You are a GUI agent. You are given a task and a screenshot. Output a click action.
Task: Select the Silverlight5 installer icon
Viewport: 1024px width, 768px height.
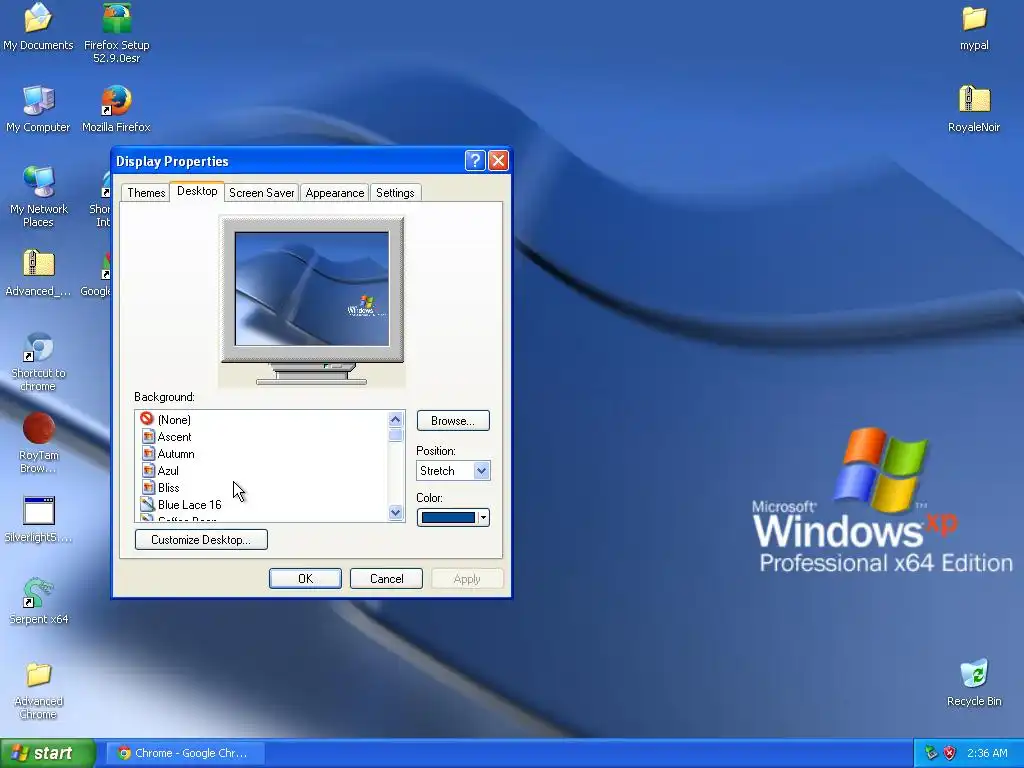(x=38, y=511)
